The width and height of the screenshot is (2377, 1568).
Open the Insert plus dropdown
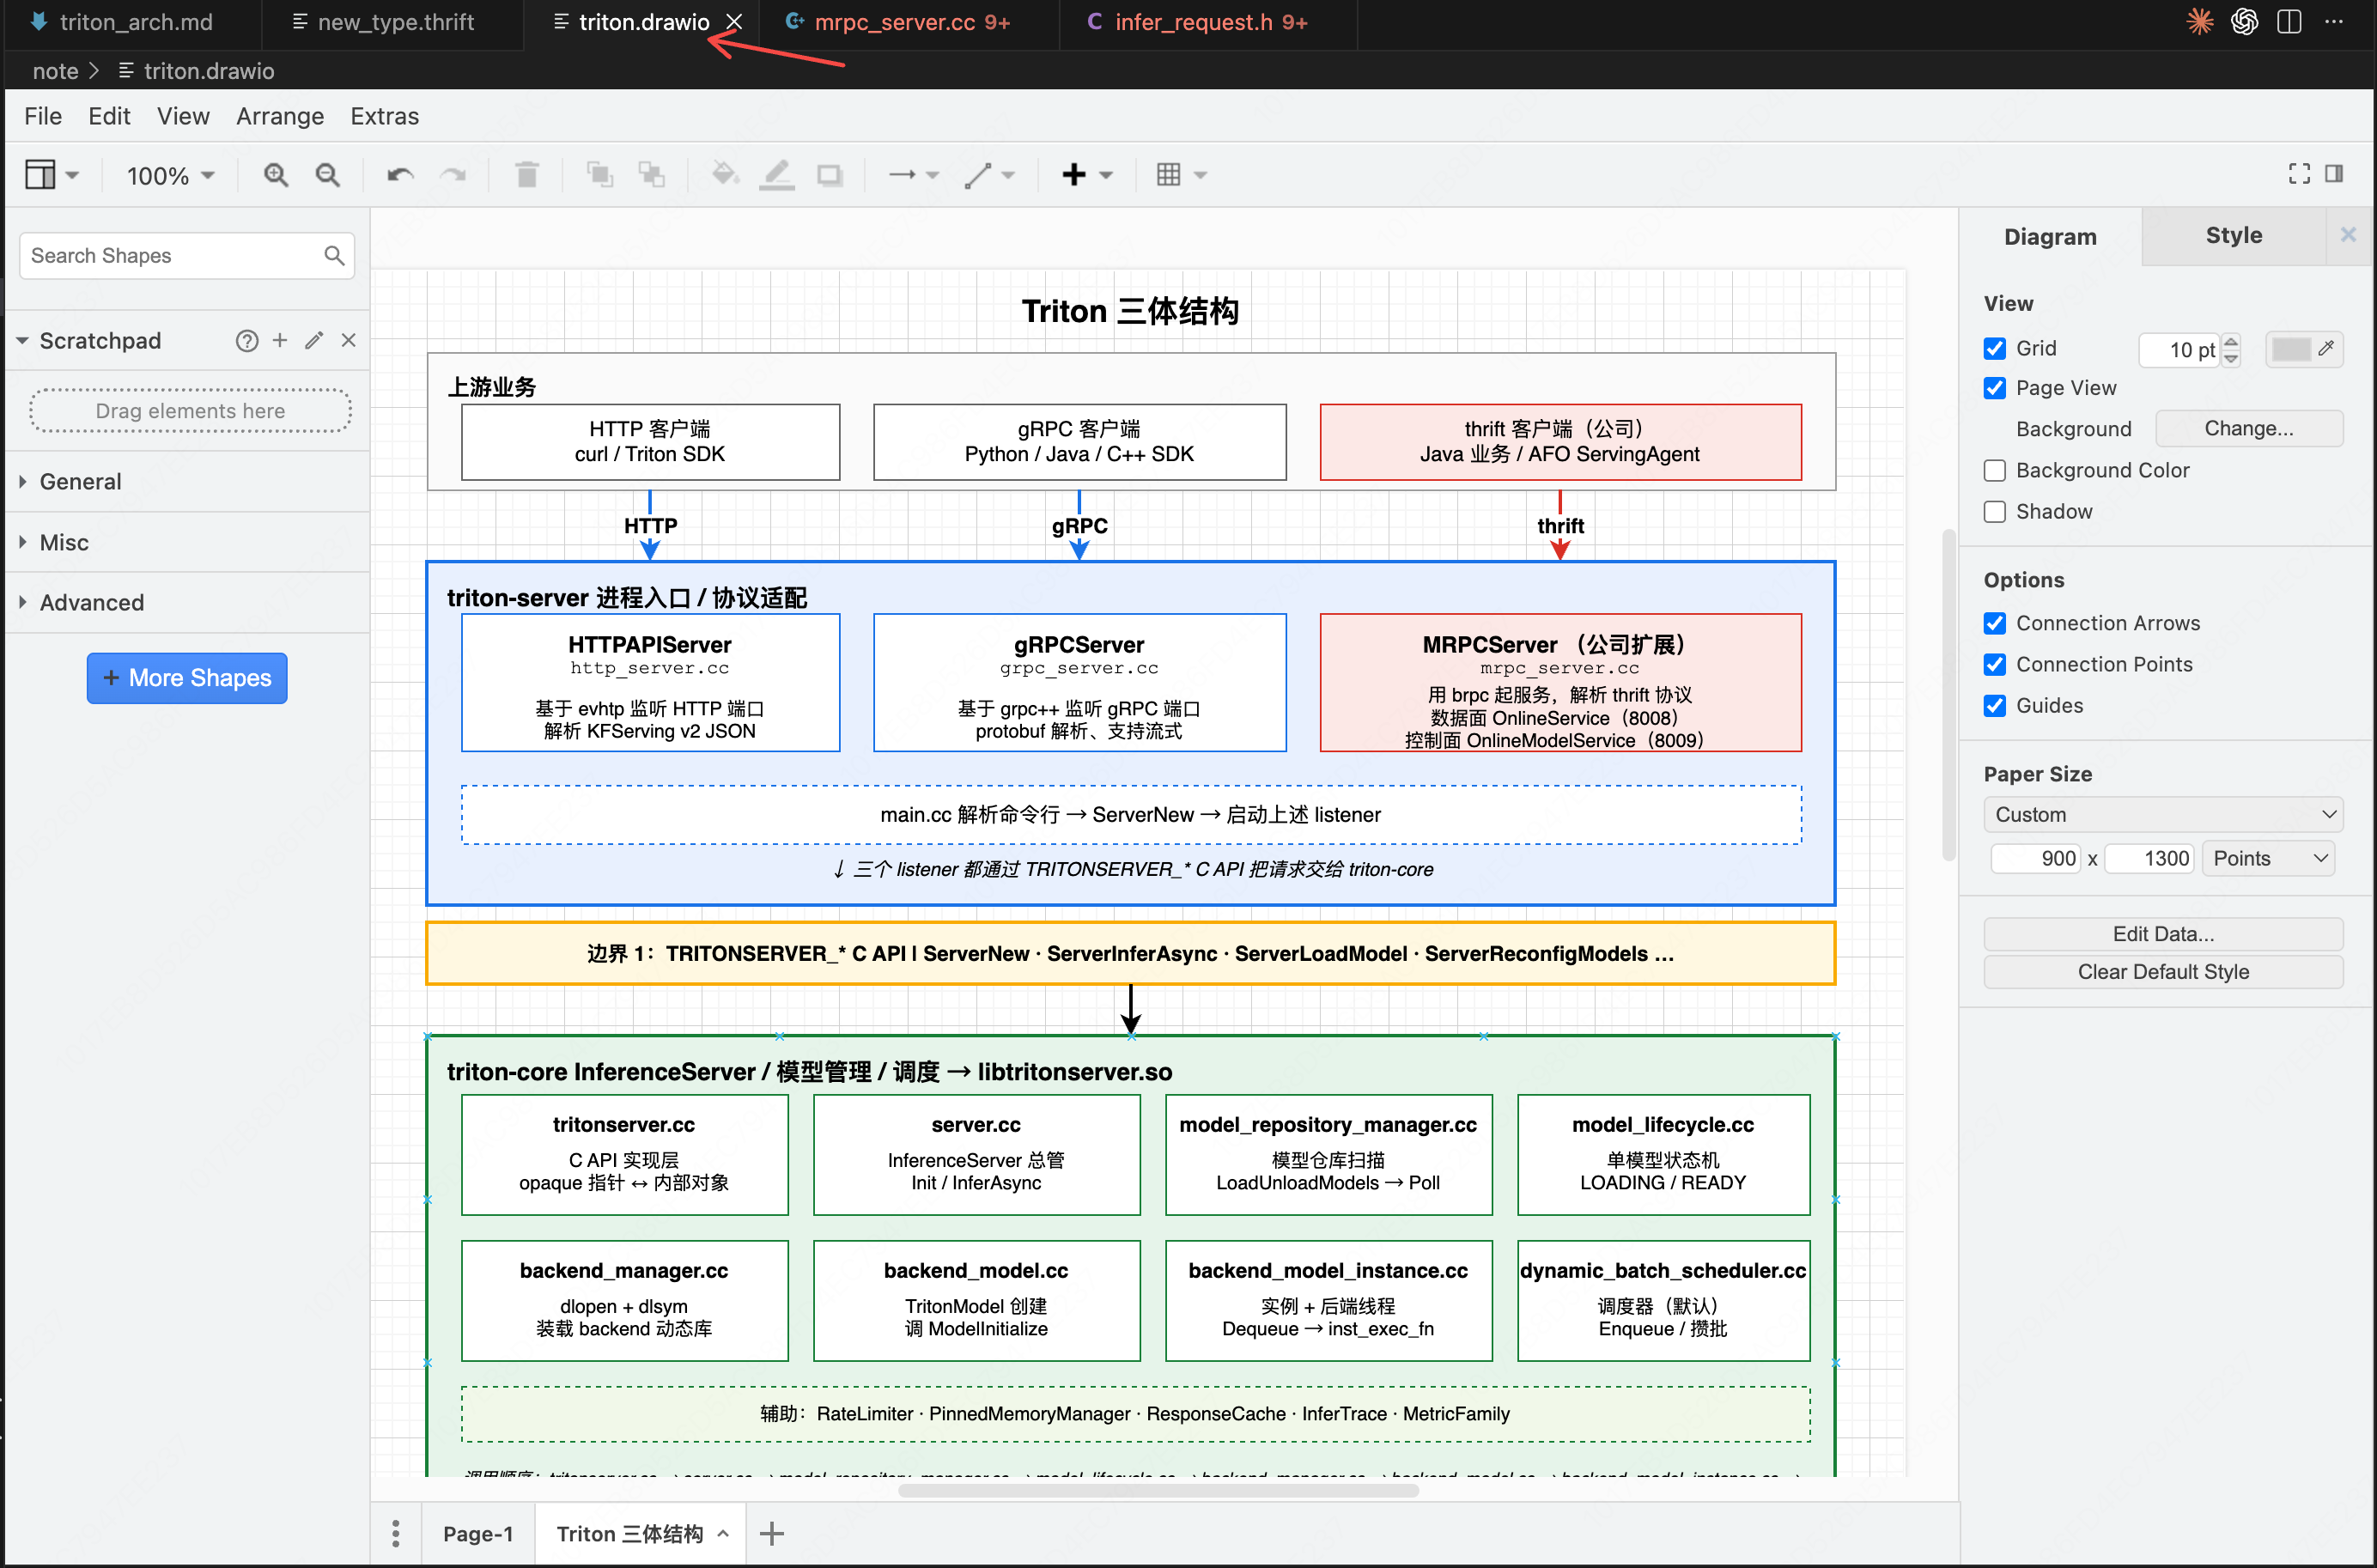1087,175
